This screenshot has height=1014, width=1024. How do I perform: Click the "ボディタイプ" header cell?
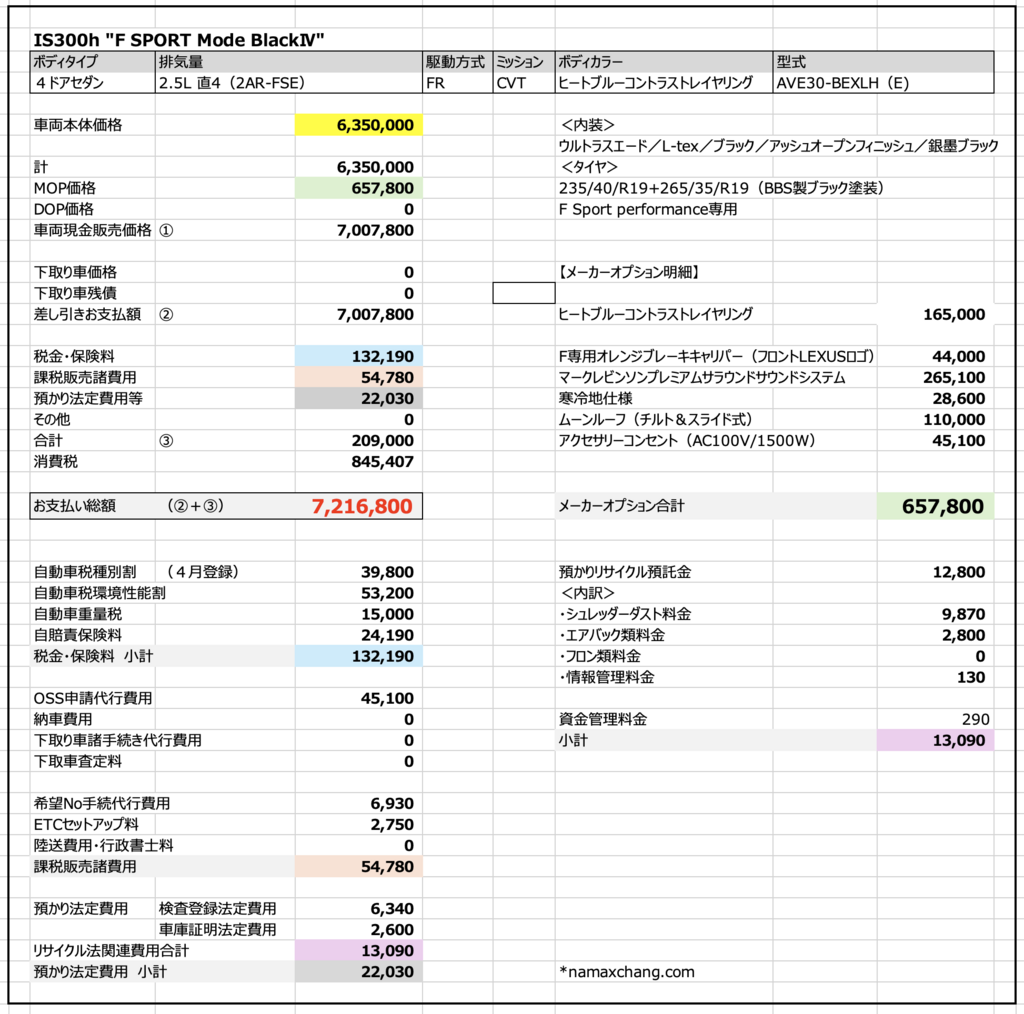point(93,62)
